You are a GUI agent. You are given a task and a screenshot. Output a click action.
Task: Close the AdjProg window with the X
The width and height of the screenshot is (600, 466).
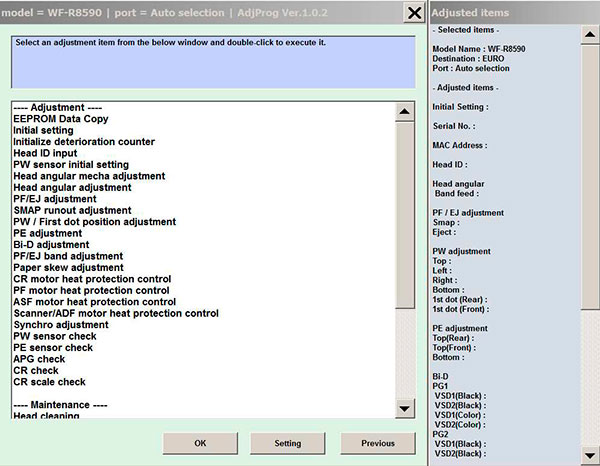point(414,13)
